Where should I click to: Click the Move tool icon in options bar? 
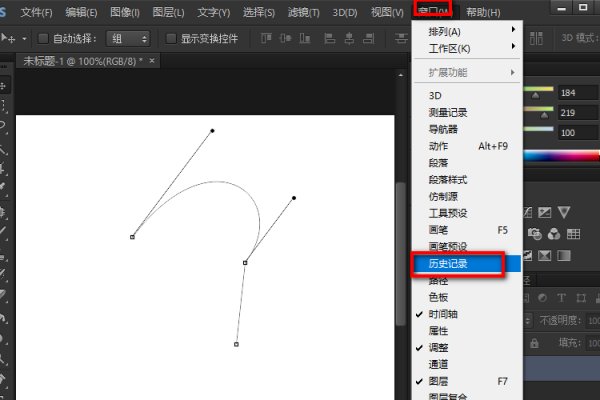pos(8,38)
